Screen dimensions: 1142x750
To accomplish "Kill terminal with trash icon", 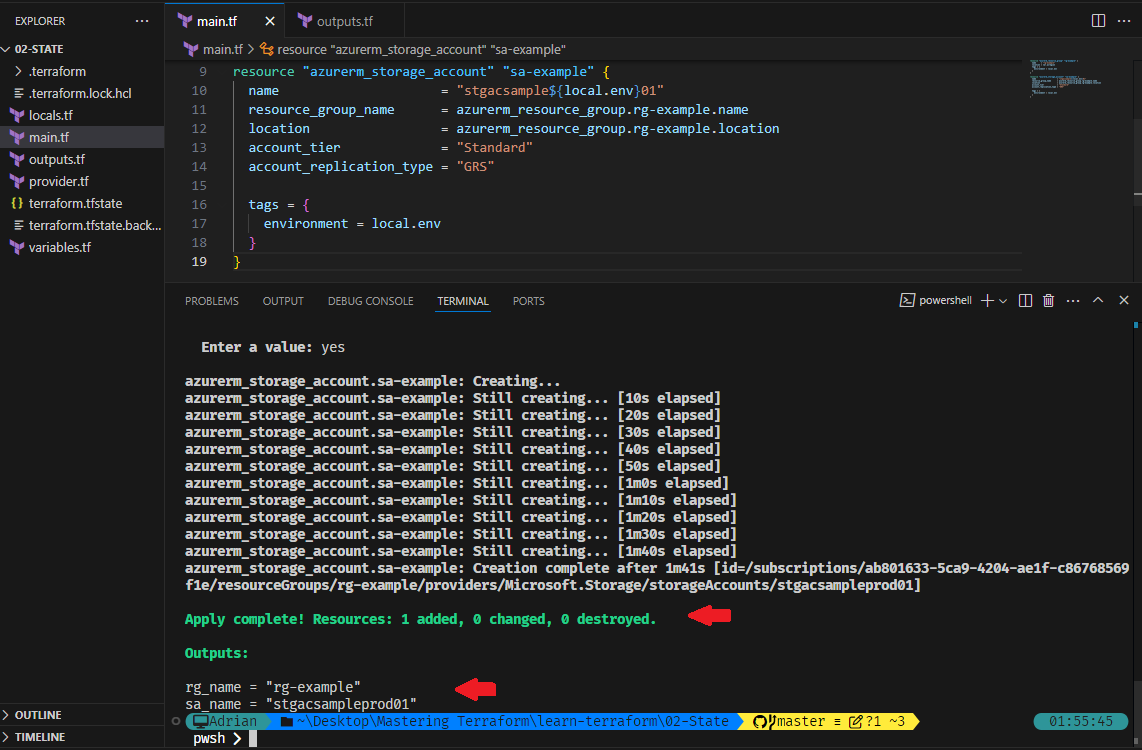I will tap(1048, 301).
